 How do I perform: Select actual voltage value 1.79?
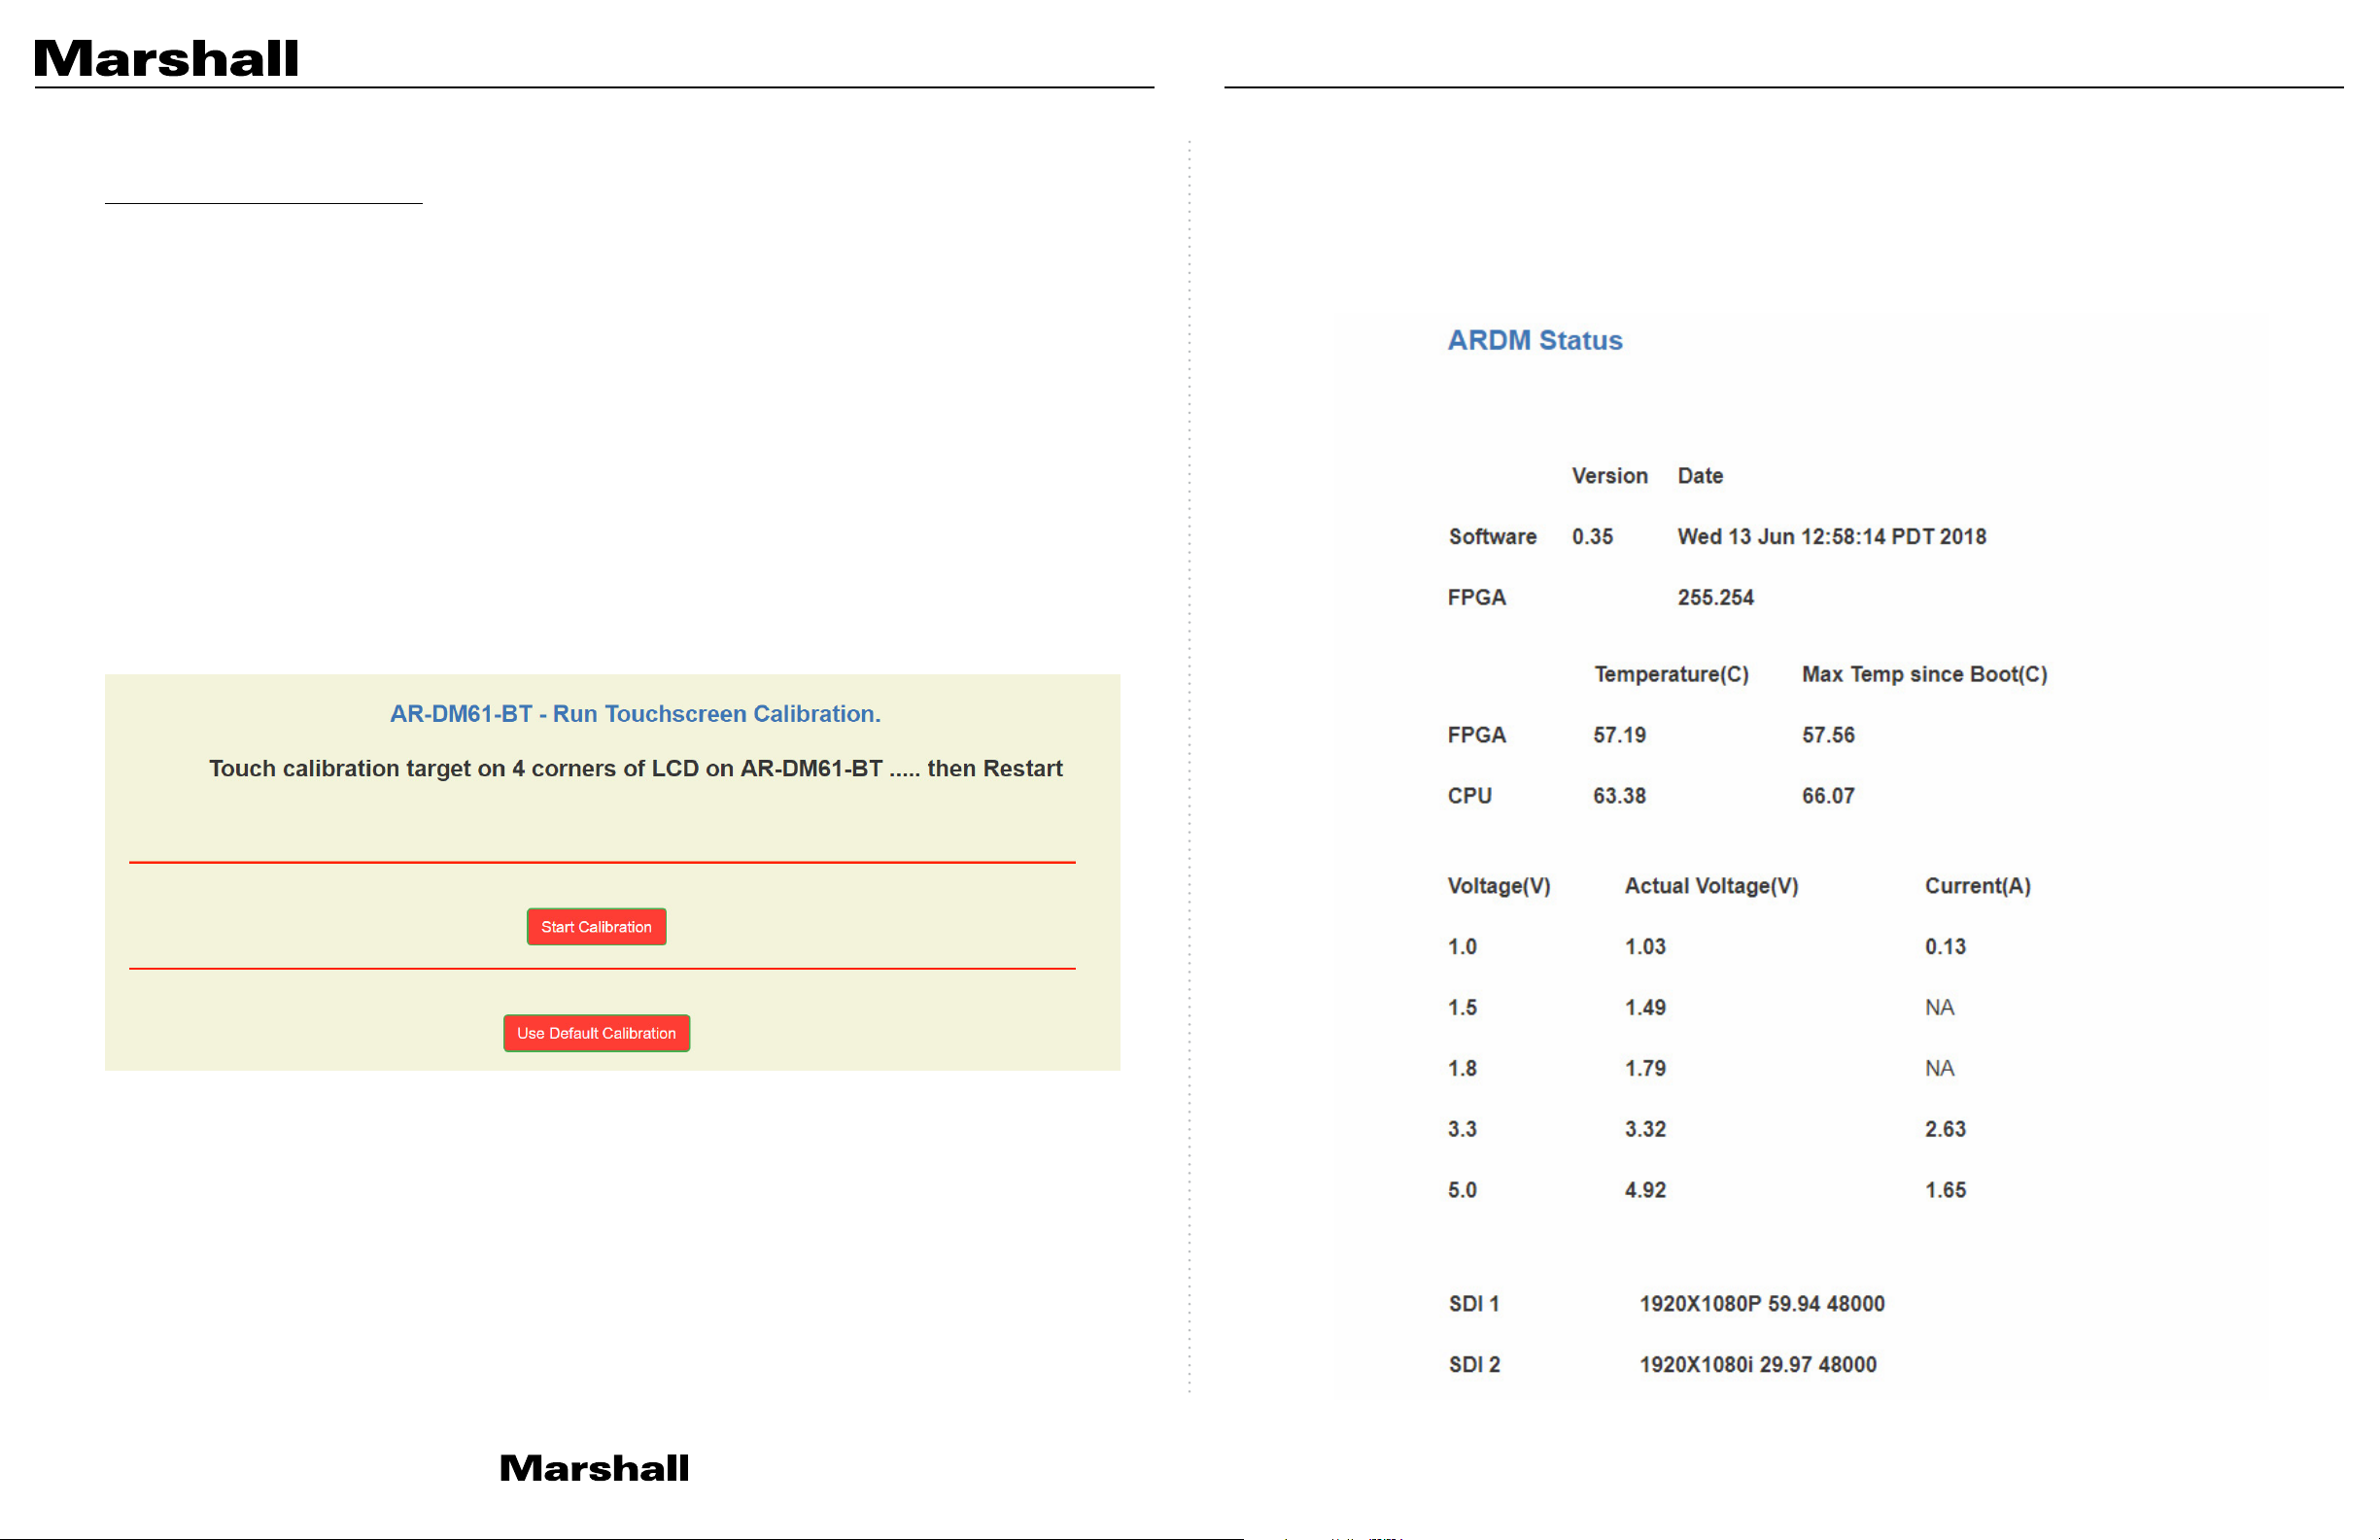1645,1068
